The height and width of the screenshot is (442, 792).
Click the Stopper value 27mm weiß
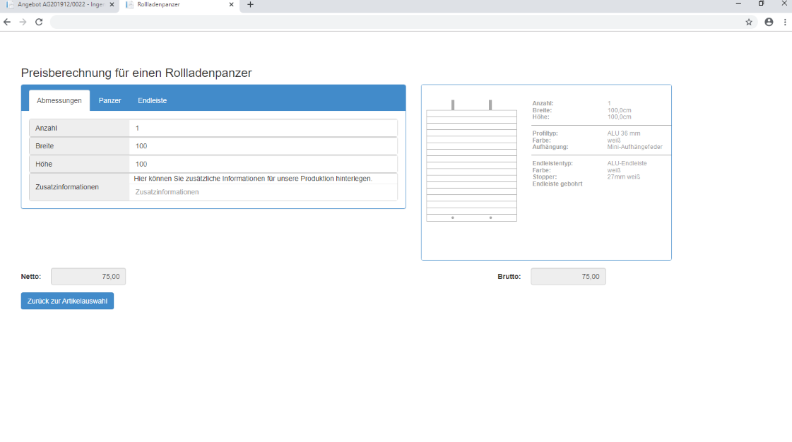pyautogui.click(x=623, y=177)
